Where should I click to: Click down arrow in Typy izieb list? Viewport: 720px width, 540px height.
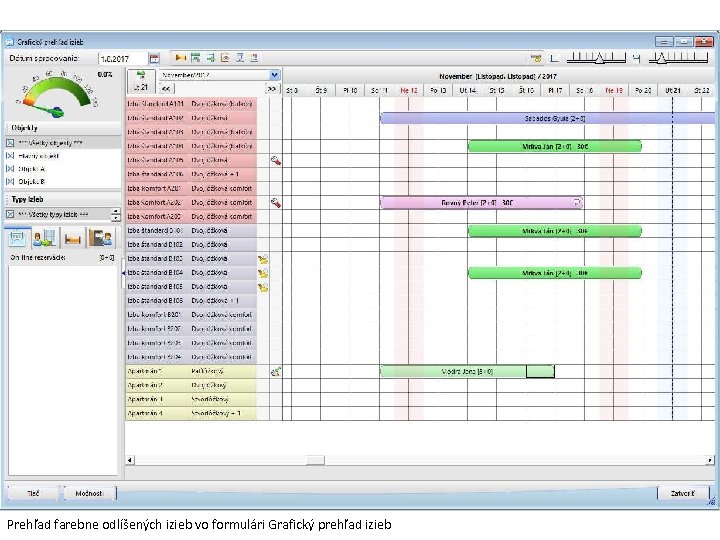116,218
